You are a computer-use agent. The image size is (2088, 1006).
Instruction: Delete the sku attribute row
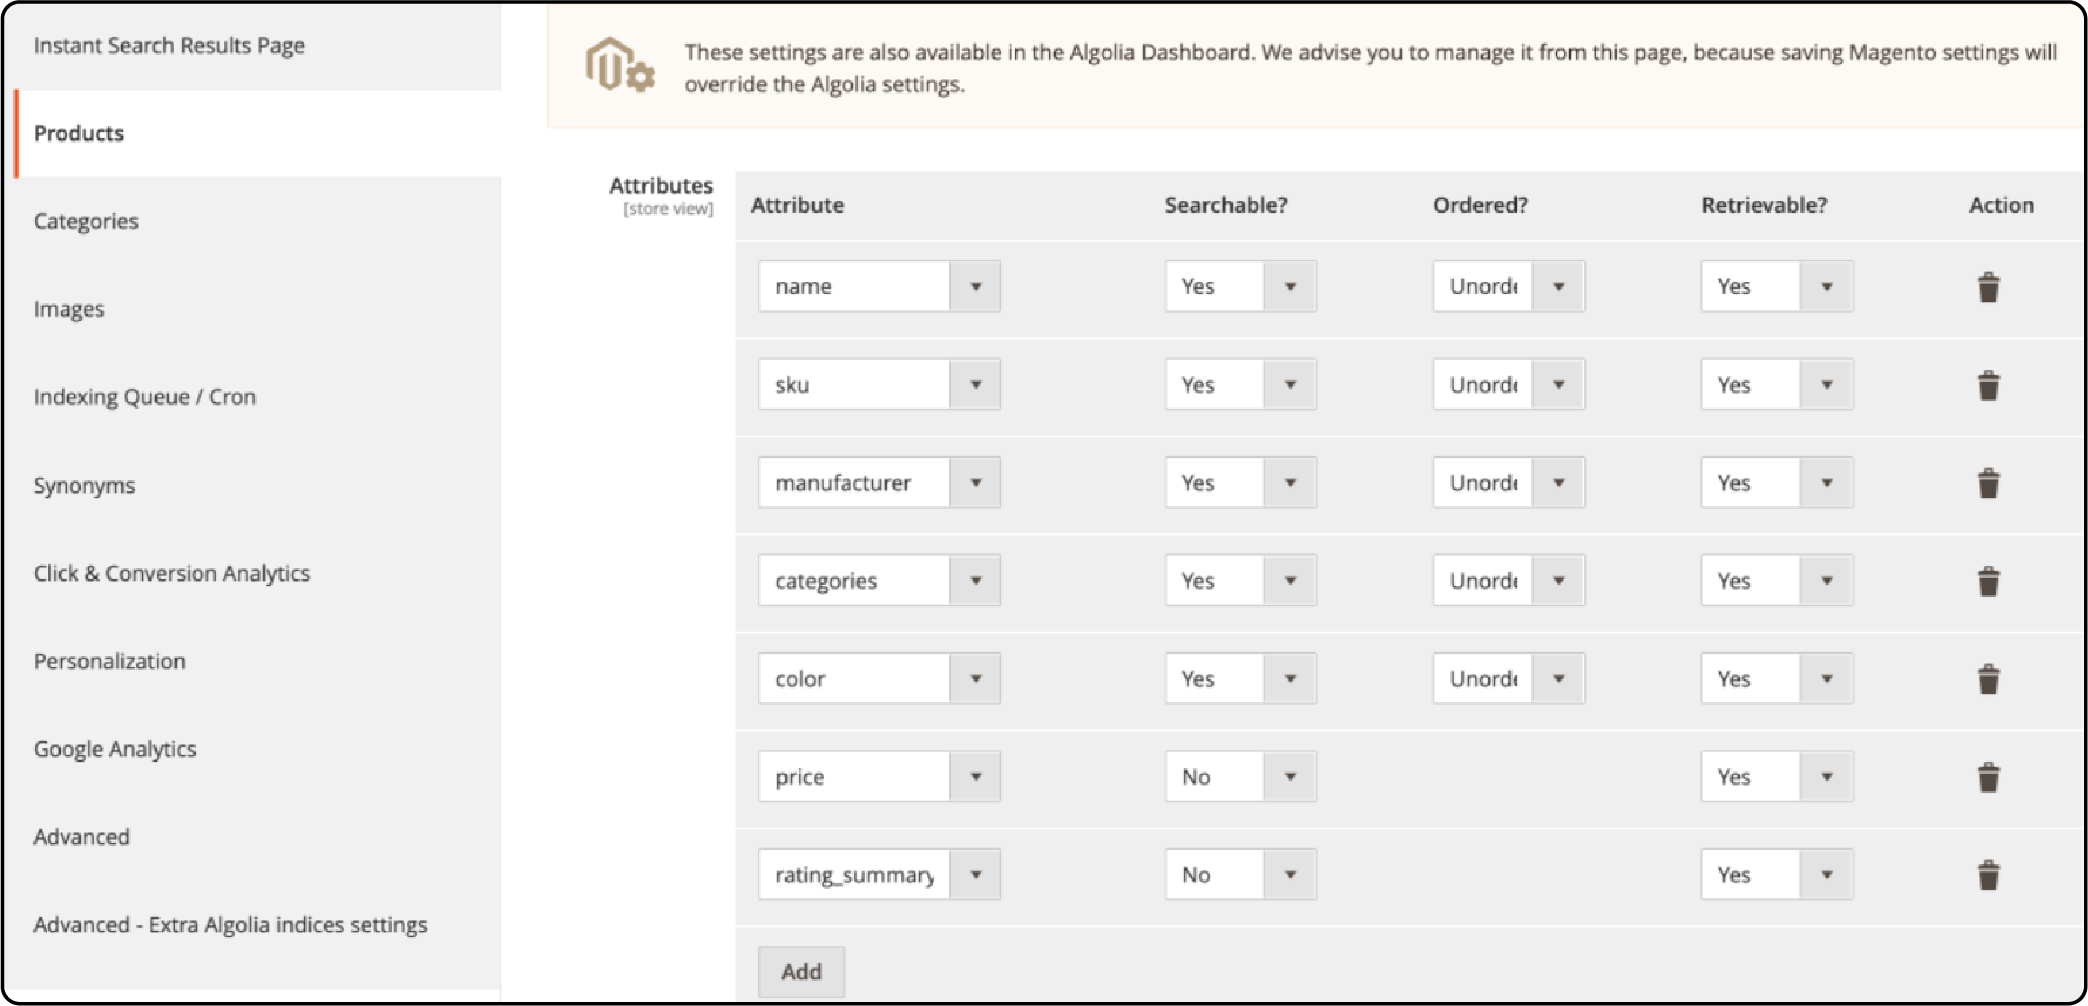(x=1988, y=385)
